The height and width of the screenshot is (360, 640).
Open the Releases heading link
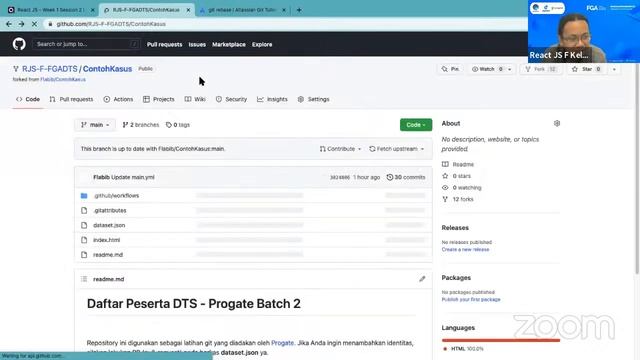(455, 228)
